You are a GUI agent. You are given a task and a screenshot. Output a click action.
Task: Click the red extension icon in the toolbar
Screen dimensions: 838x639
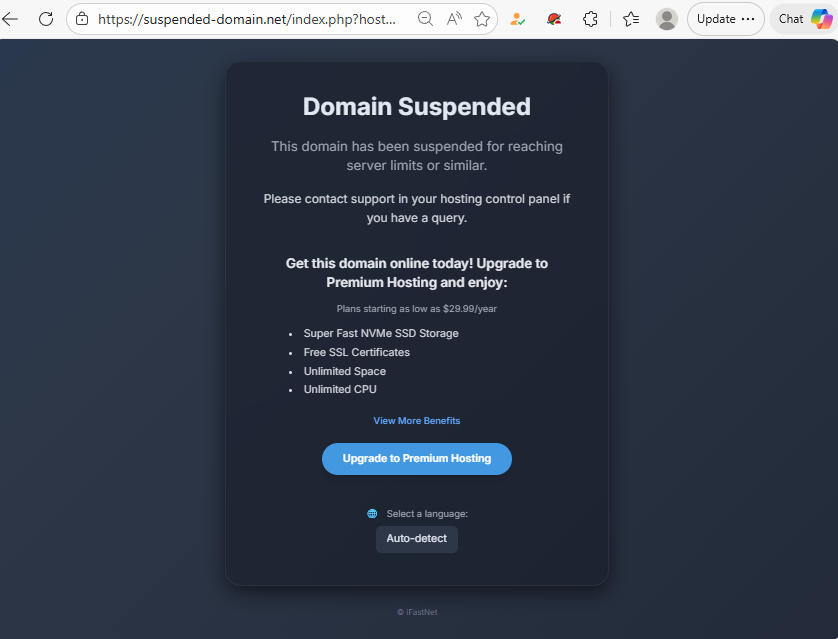coord(555,19)
